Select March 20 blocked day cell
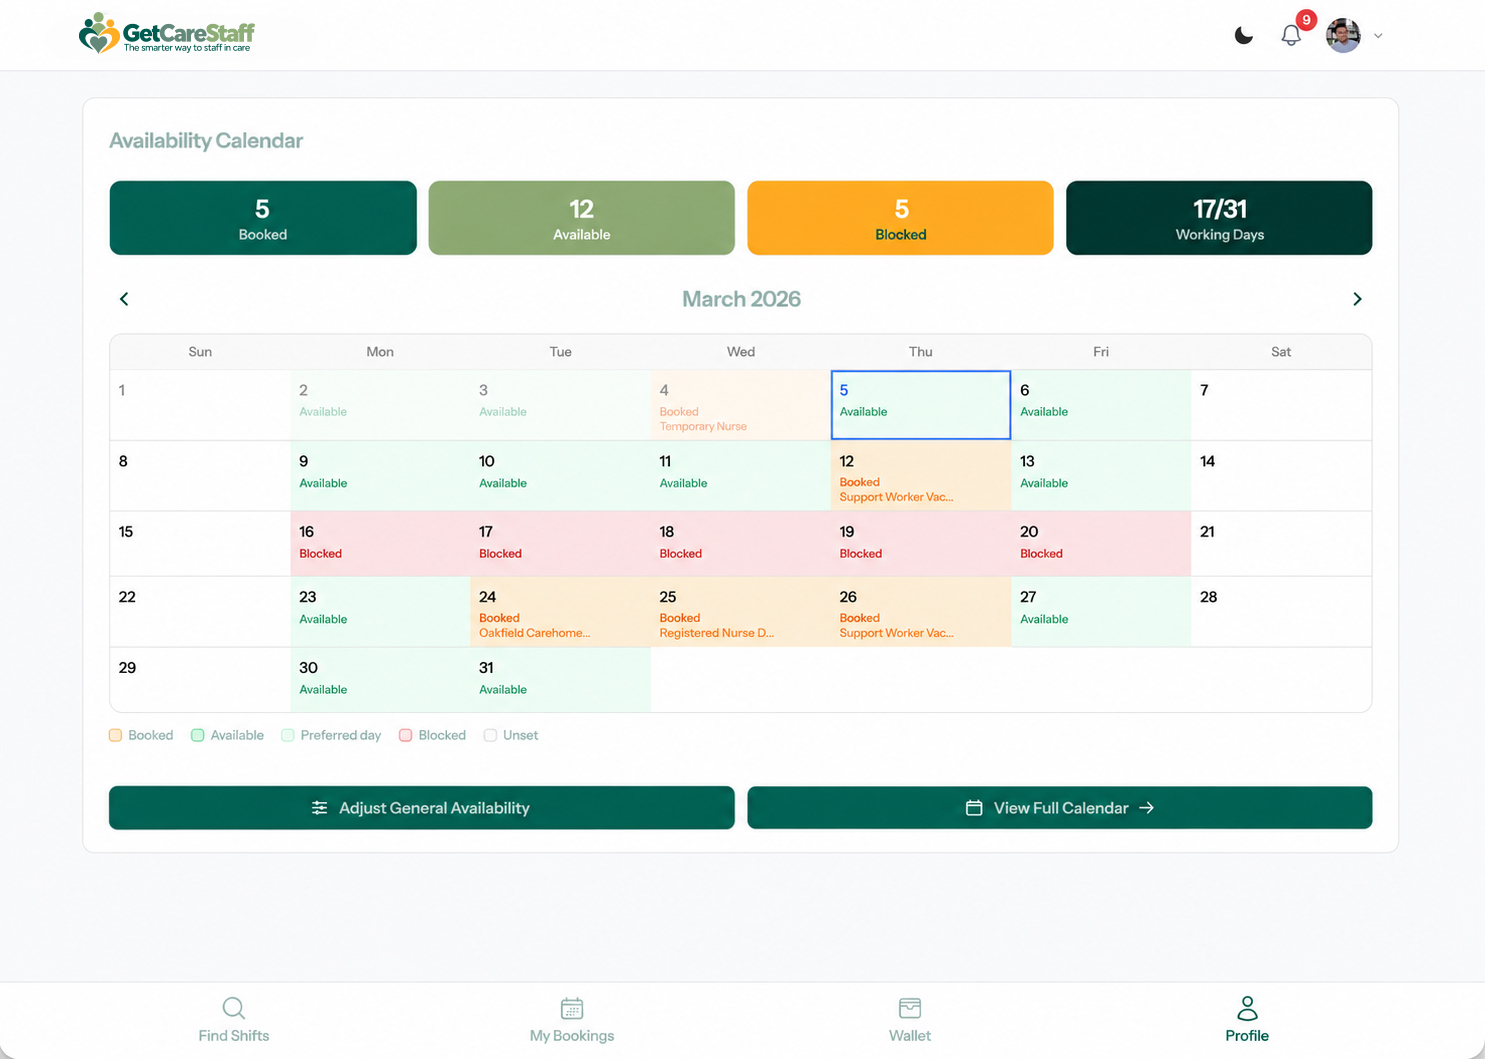1485x1059 pixels. click(x=1101, y=544)
